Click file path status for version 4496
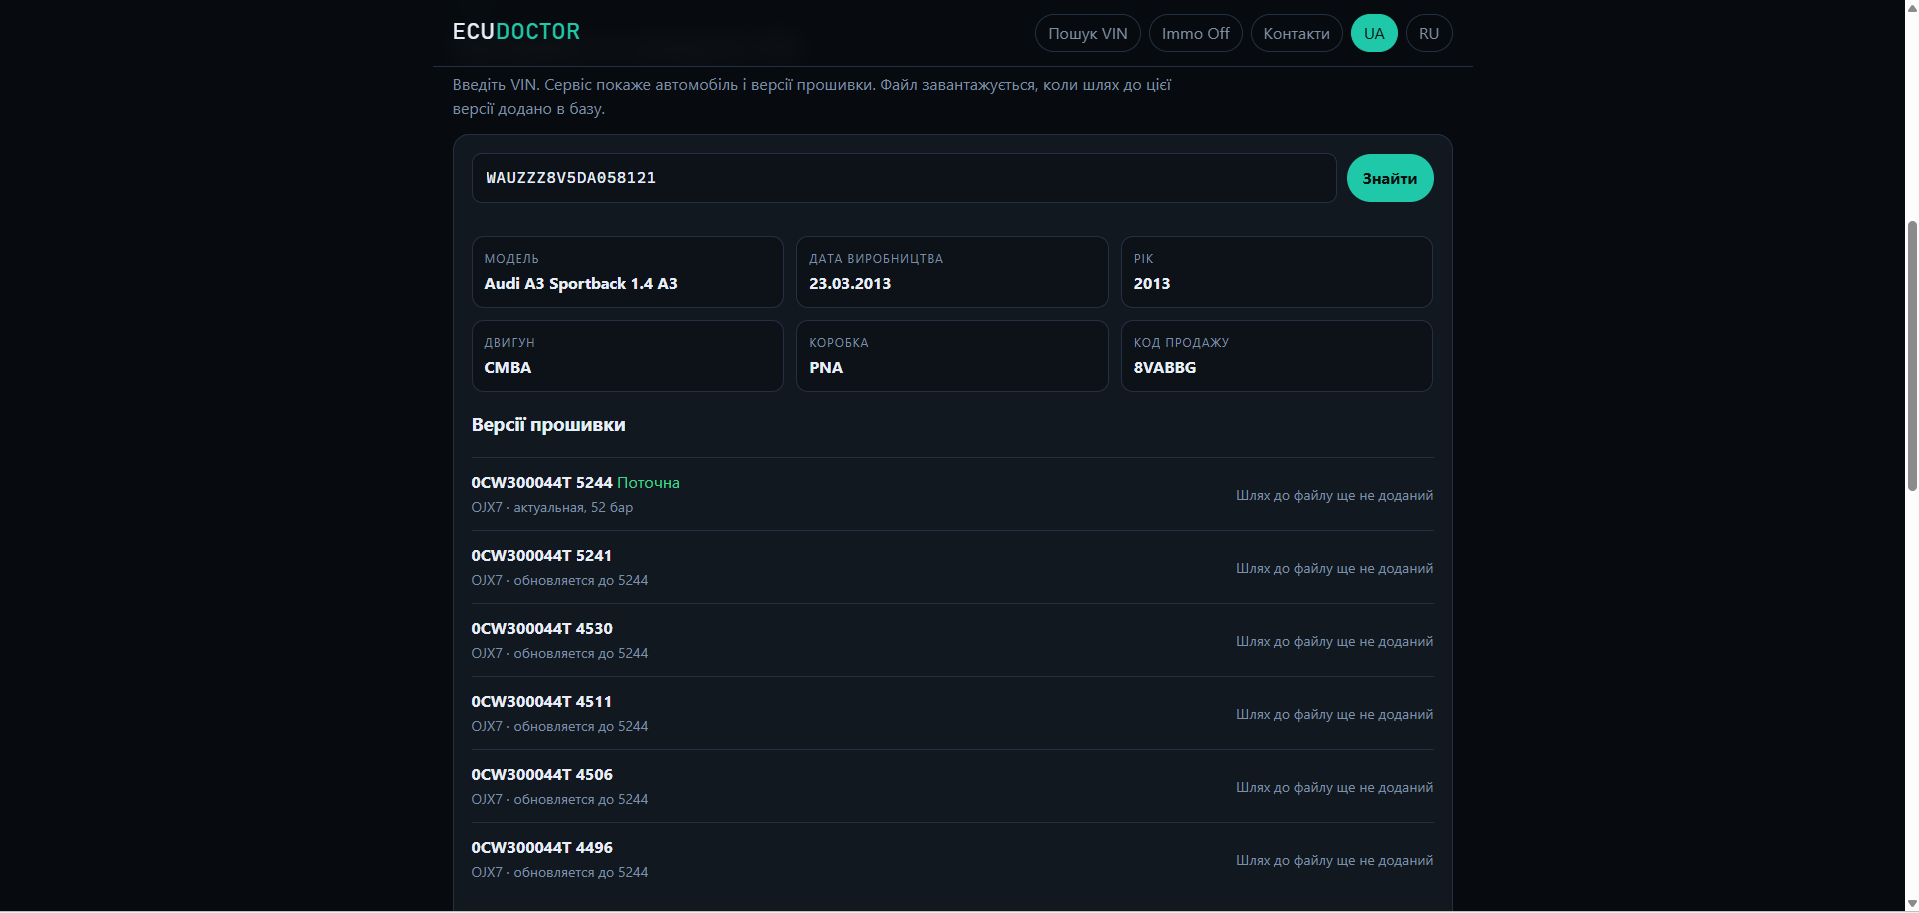 [1334, 860]
